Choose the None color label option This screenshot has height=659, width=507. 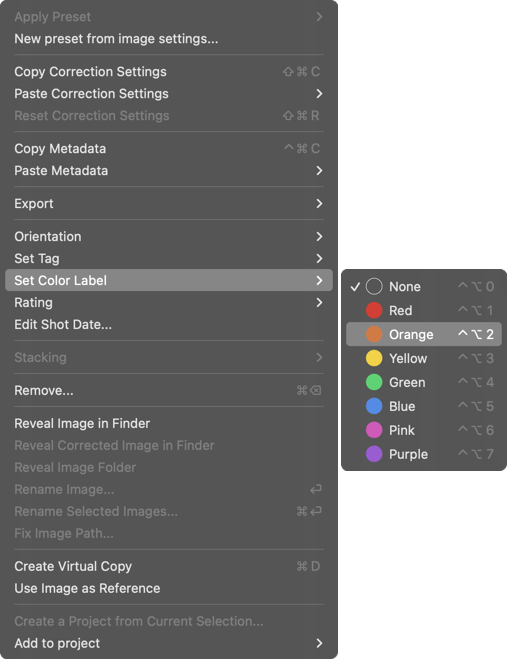[423, 287]
